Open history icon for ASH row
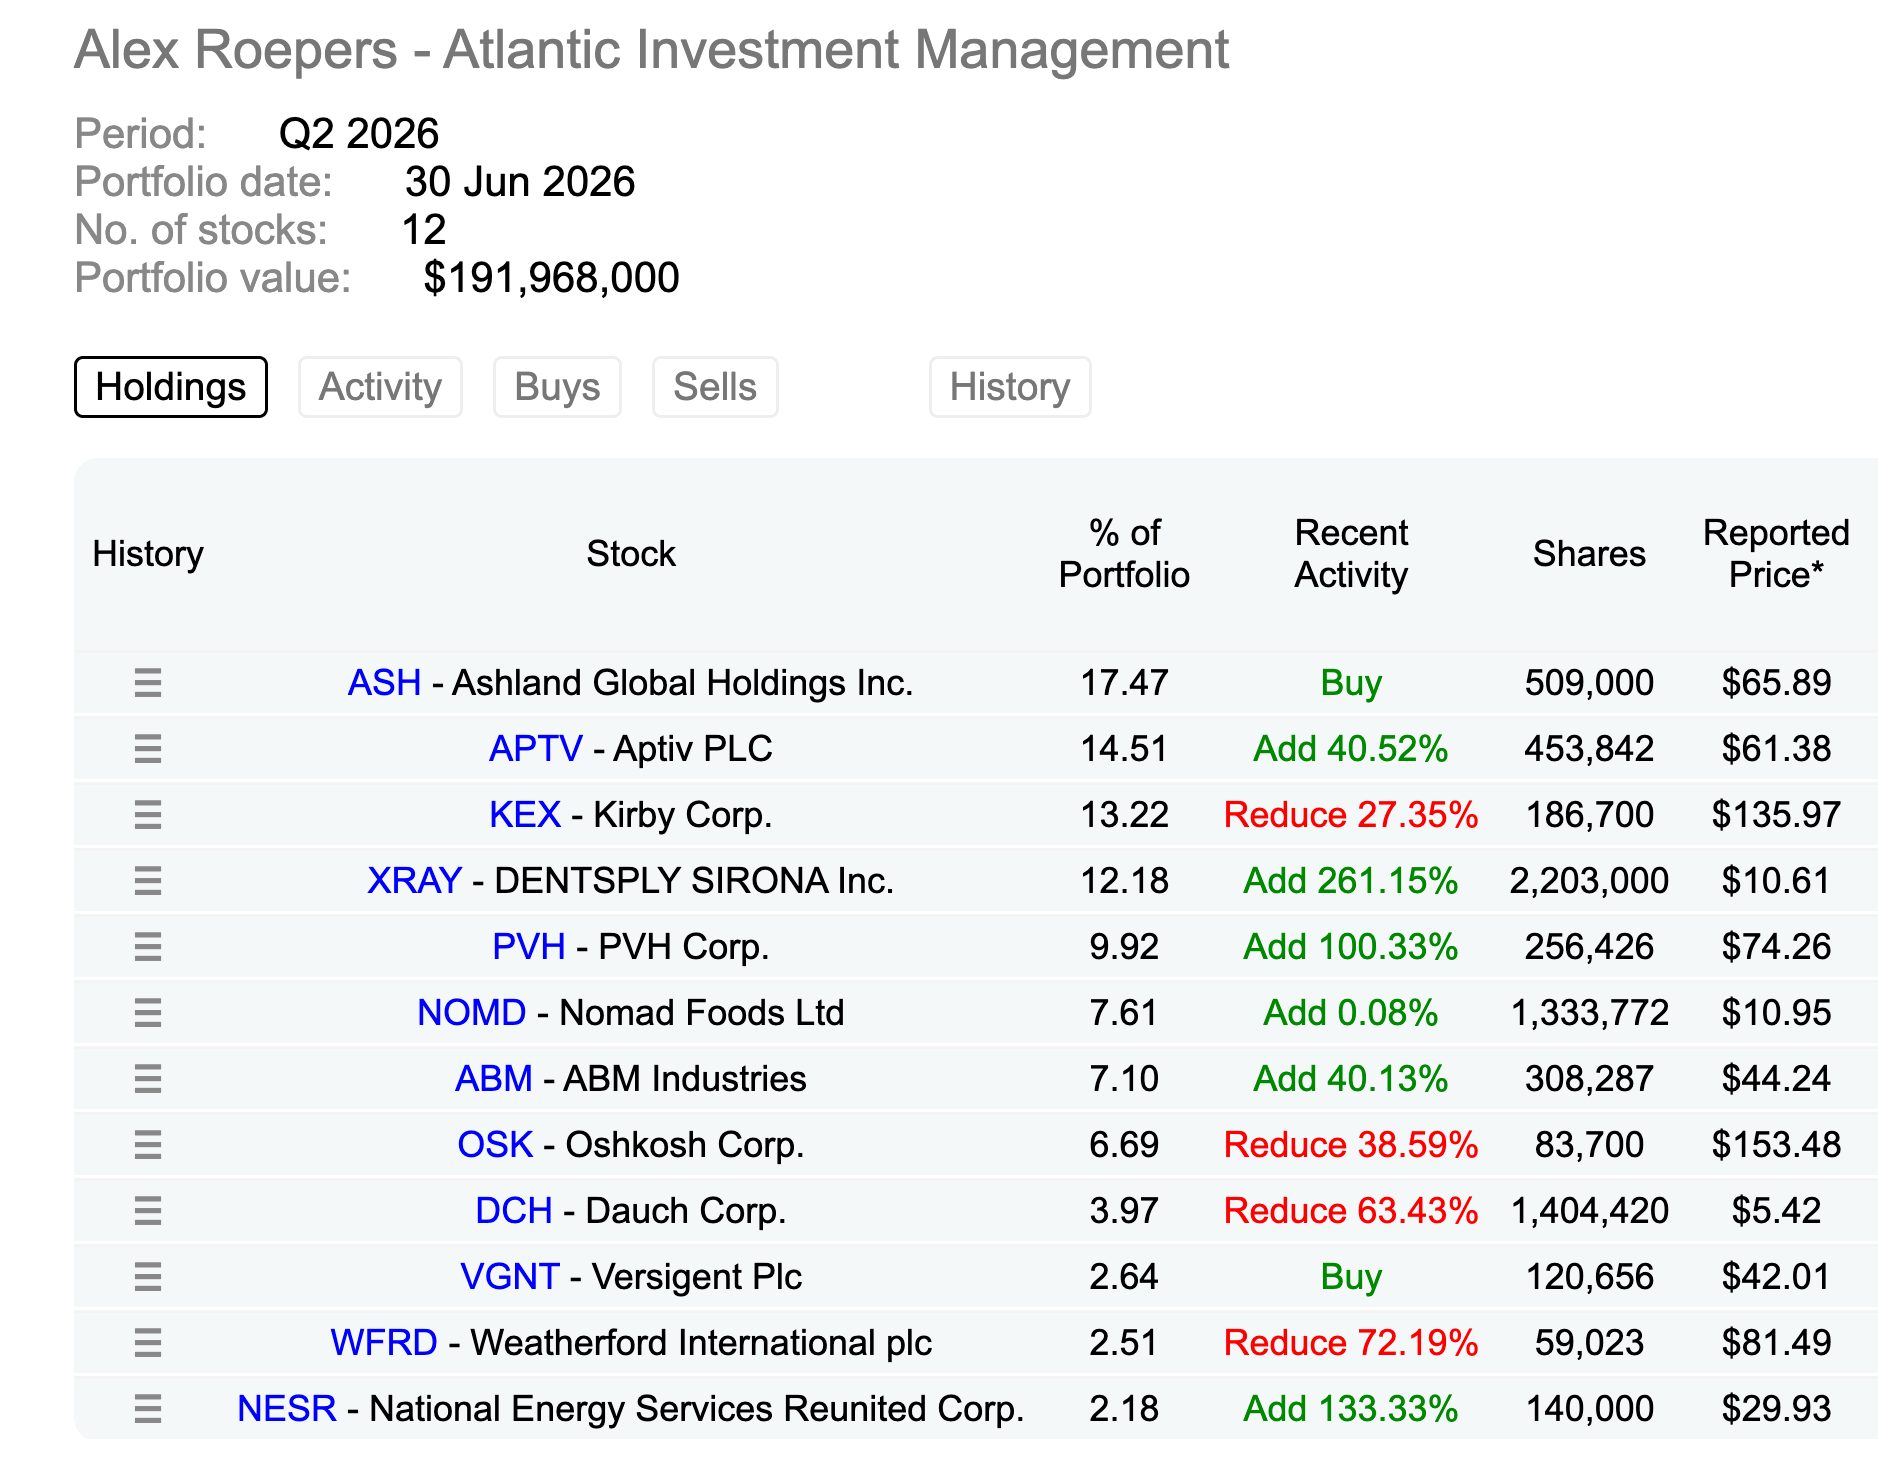The width and height of the screenshot is (1878, 1462). [148, 683]
